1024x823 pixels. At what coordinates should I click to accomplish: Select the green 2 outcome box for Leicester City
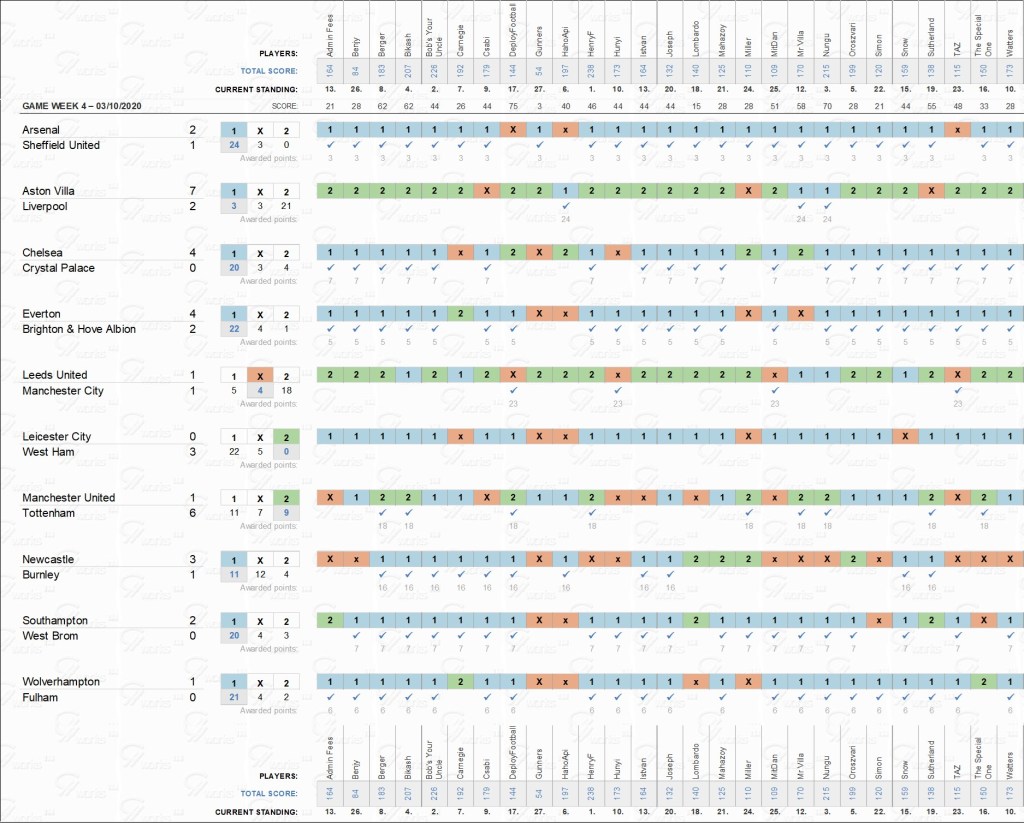[285, 437]
